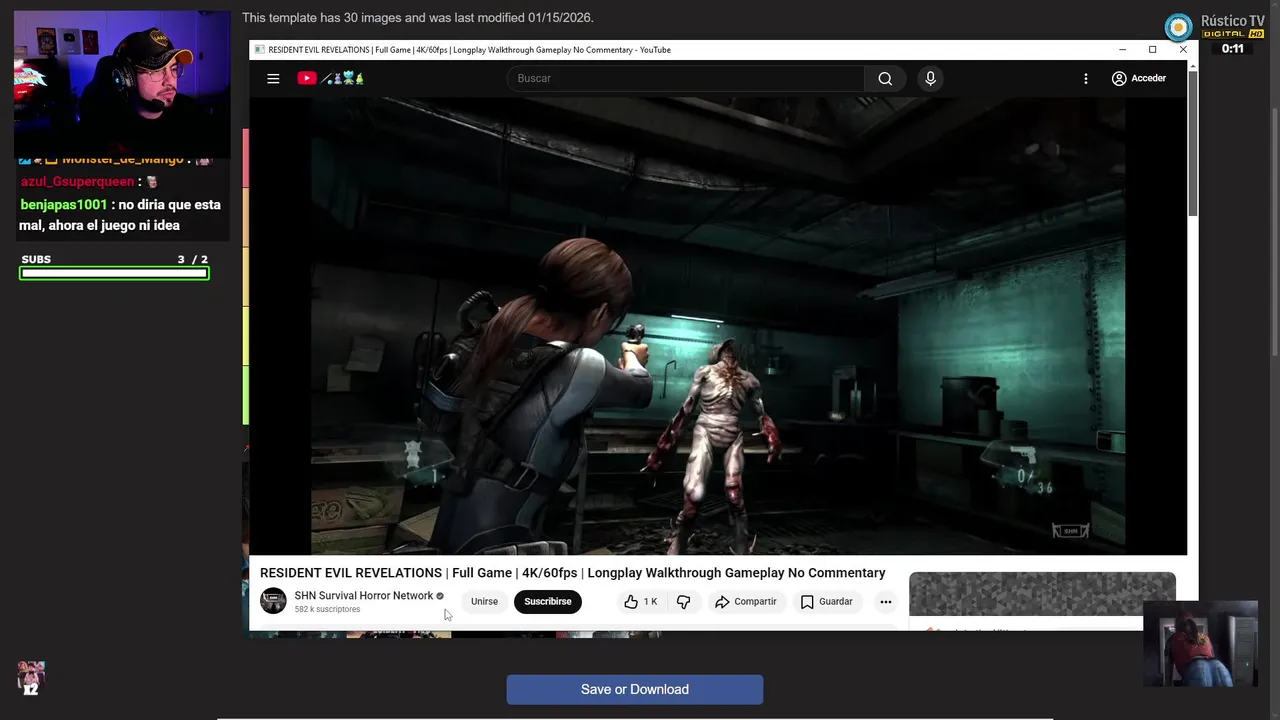Click the streamer webcam overlay
This screenshot has height=720, width=1280.
coord(122,82)
